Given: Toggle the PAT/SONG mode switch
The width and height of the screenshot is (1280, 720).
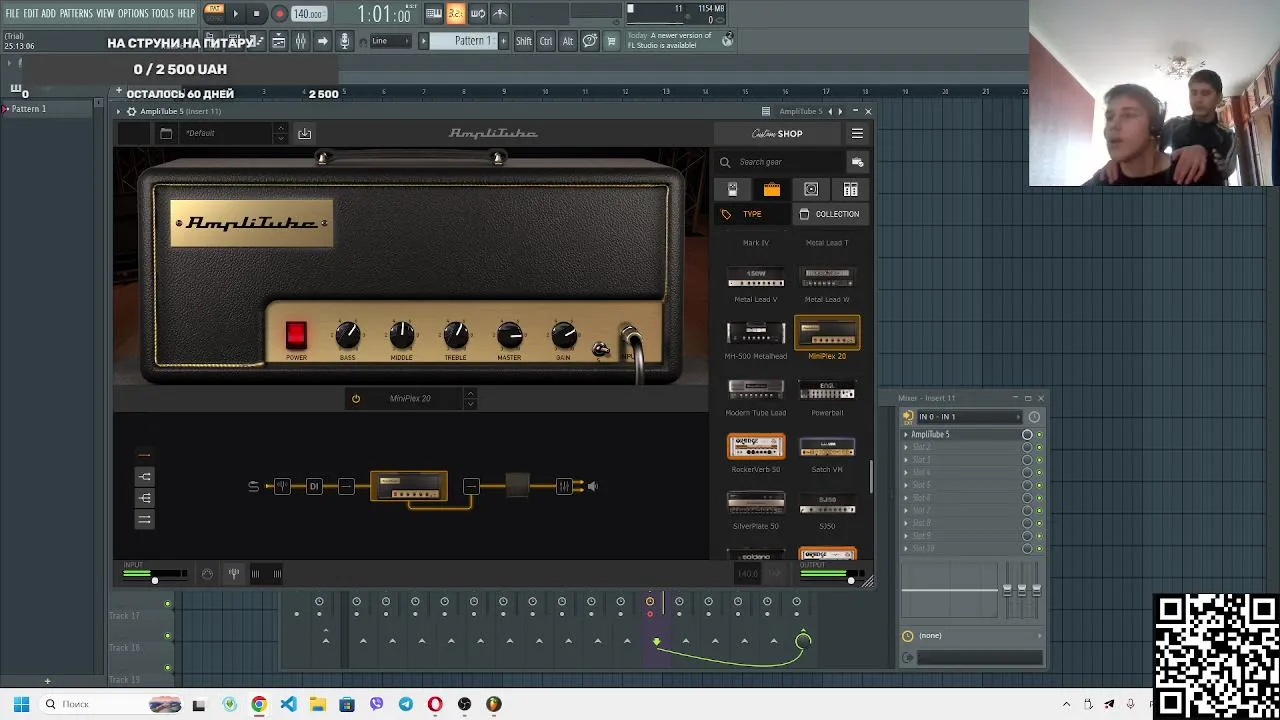Looking at the screenshot, I should [214, 13].
